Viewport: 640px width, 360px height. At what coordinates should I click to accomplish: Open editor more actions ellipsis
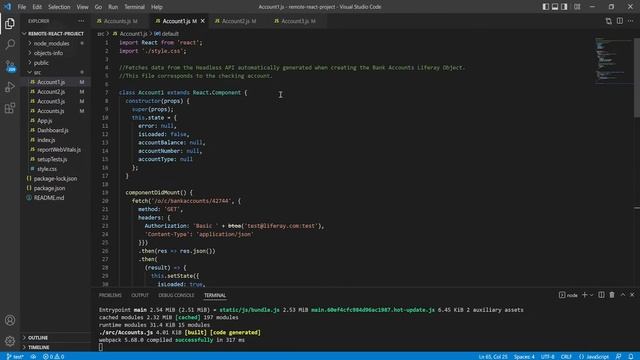point(631,21)
